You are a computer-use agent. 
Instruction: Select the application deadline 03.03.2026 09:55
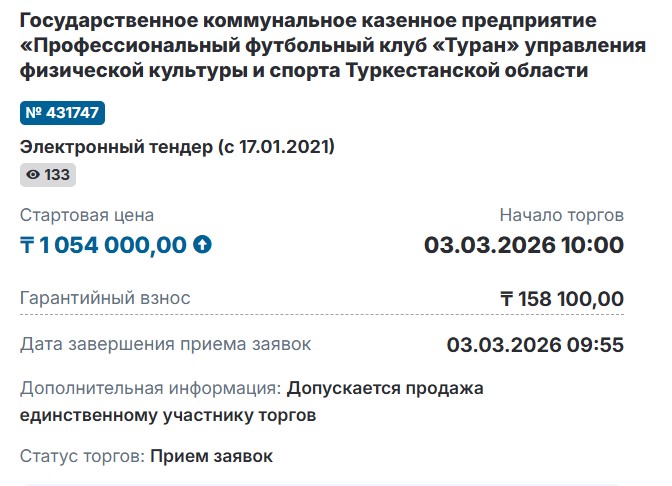(535, 345)
